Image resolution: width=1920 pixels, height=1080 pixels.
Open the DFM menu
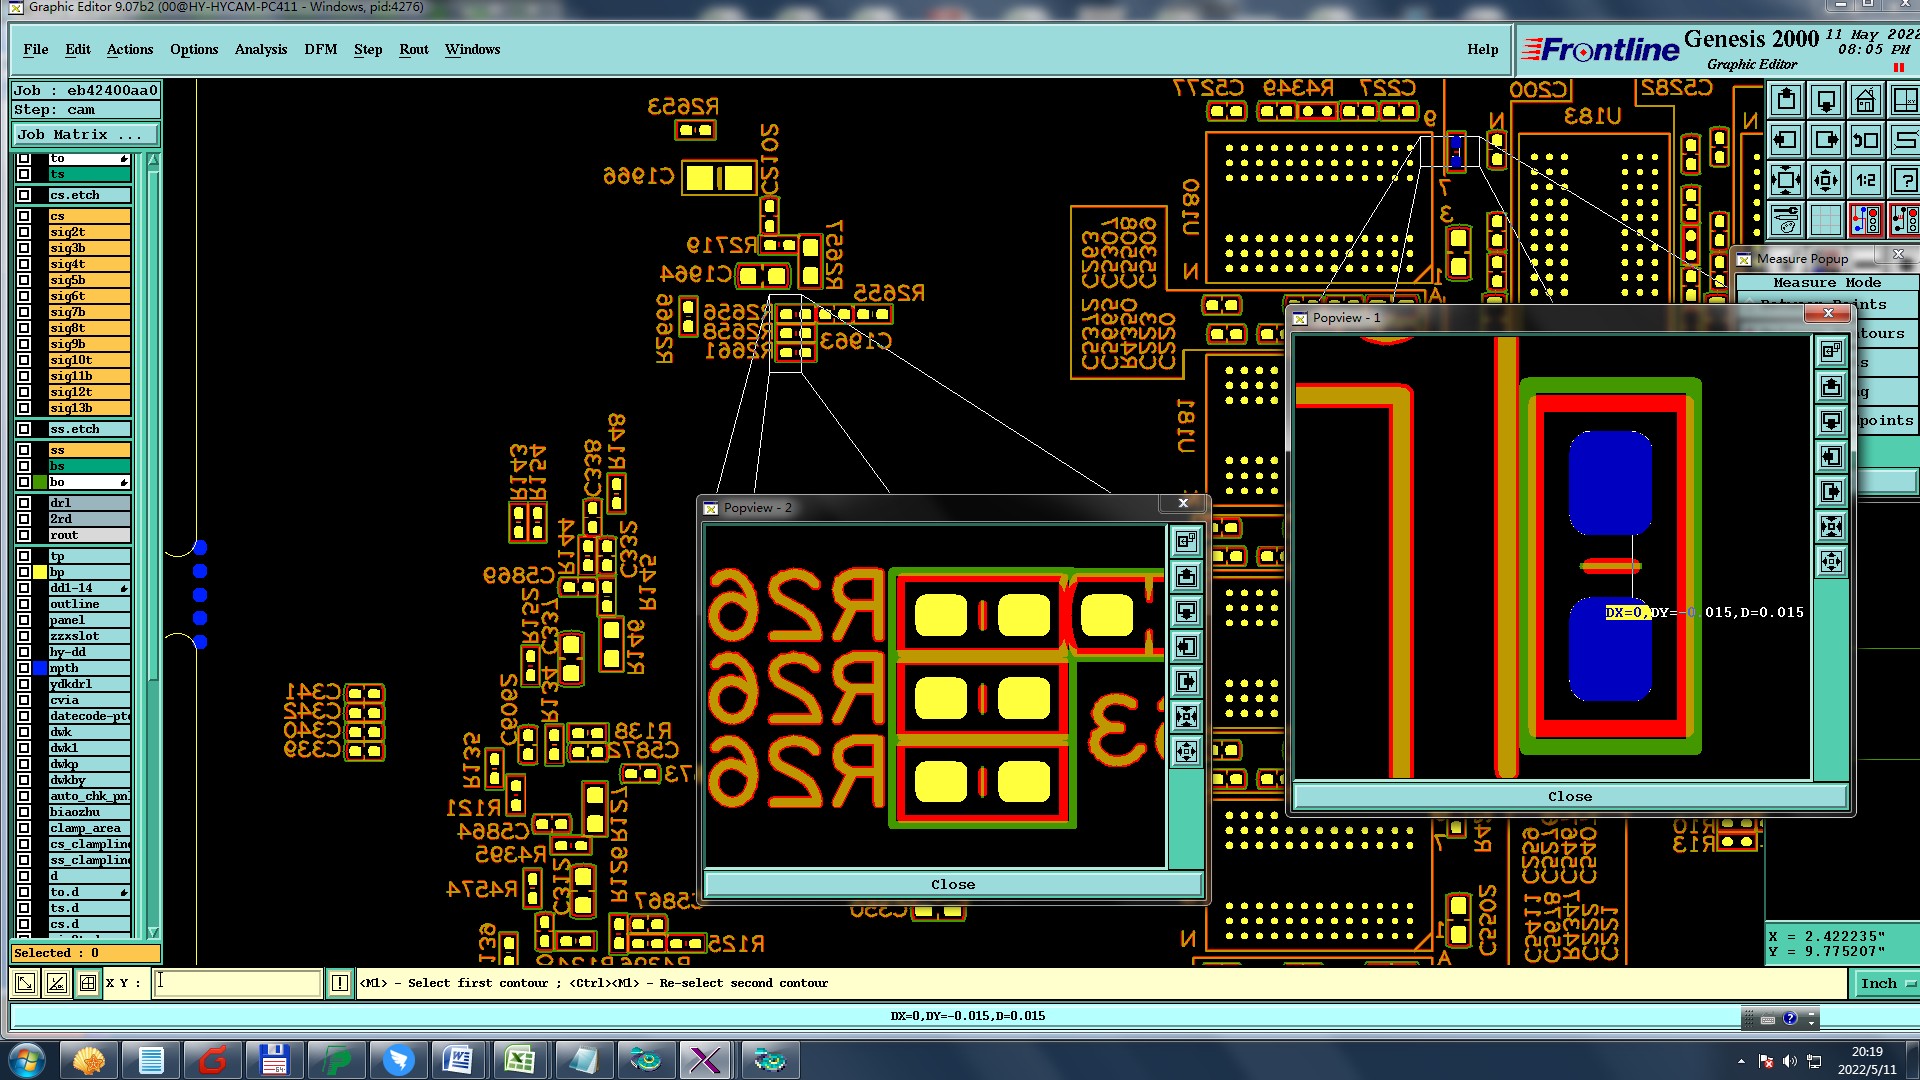321,49
